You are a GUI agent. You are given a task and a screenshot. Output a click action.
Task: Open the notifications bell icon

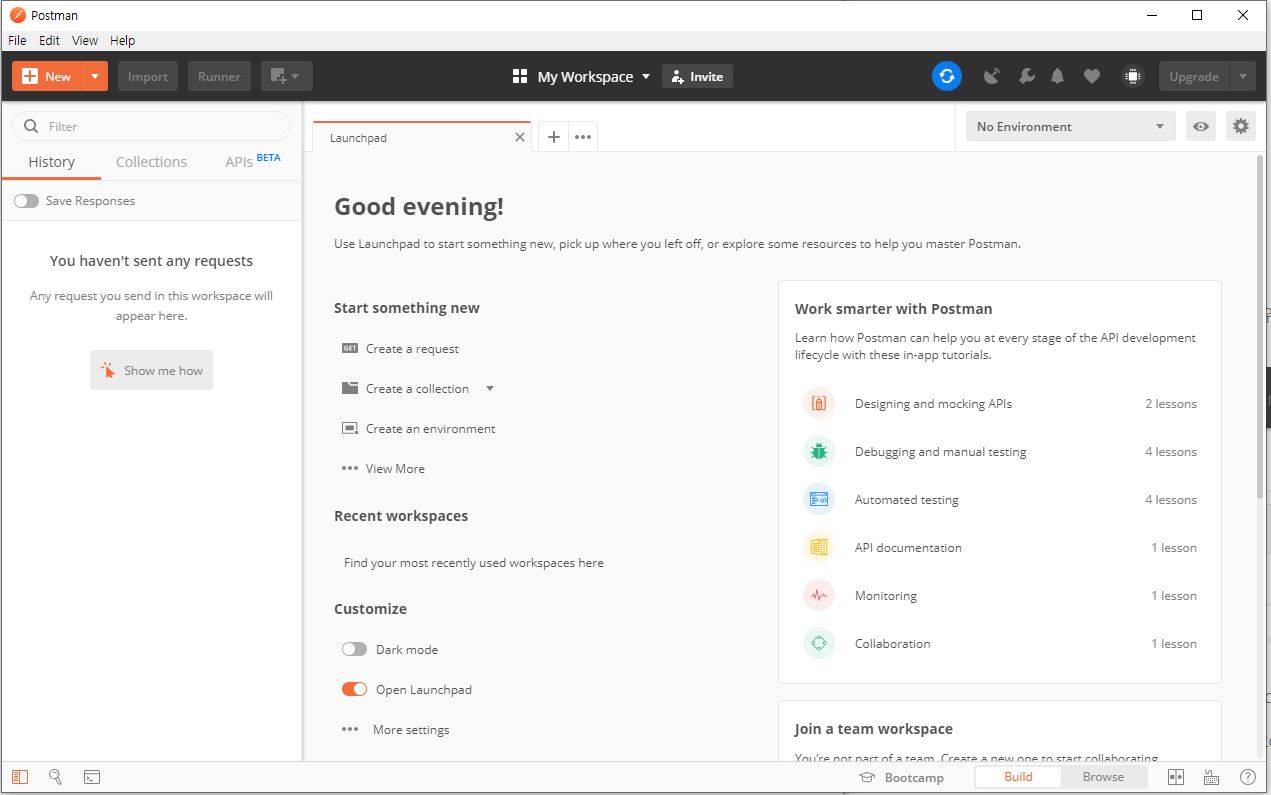[x=1057, y=76]
